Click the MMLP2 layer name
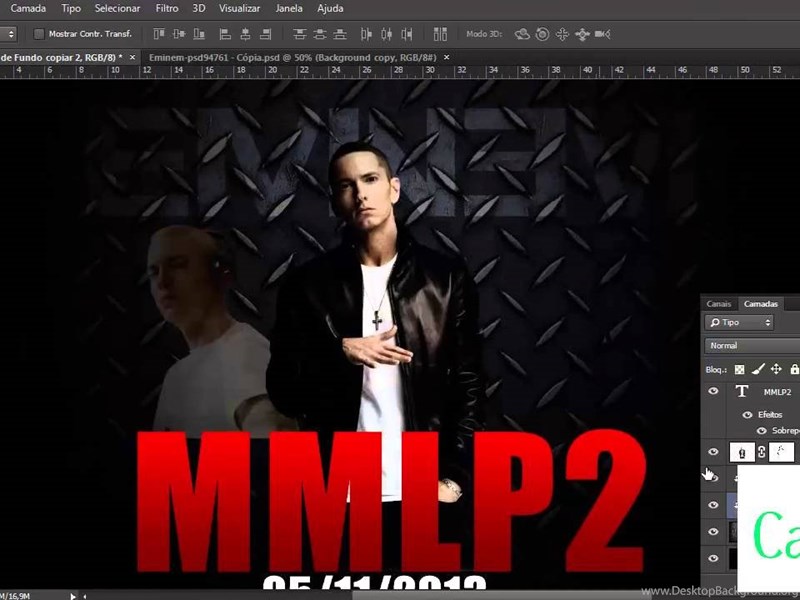This screenshot has height=600, width=800. coord(778,392)
